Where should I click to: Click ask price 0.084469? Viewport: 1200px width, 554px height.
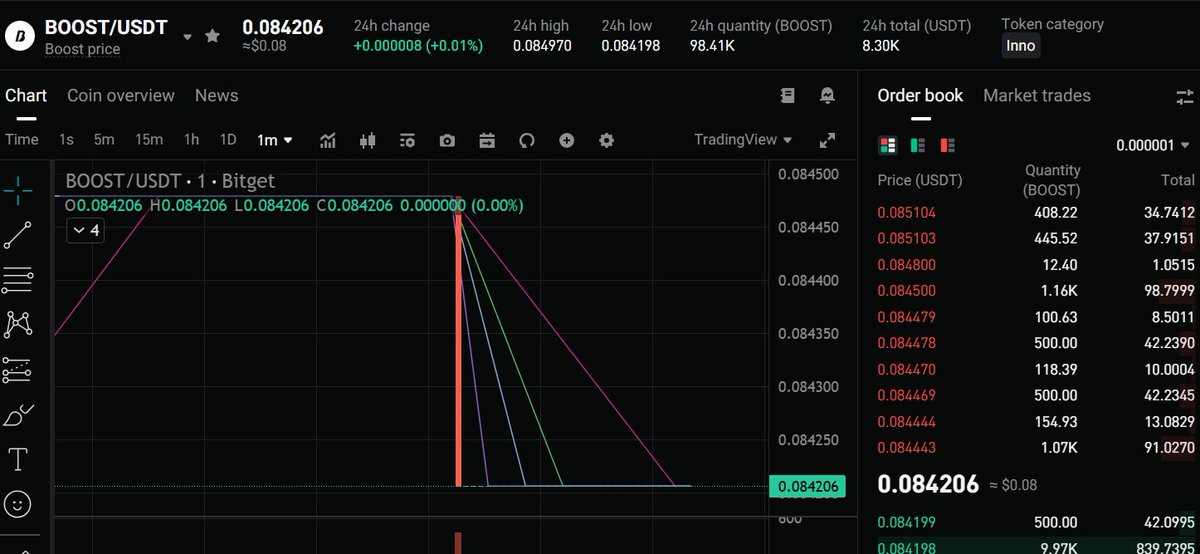pyautogui.click(x=906, y=395)
